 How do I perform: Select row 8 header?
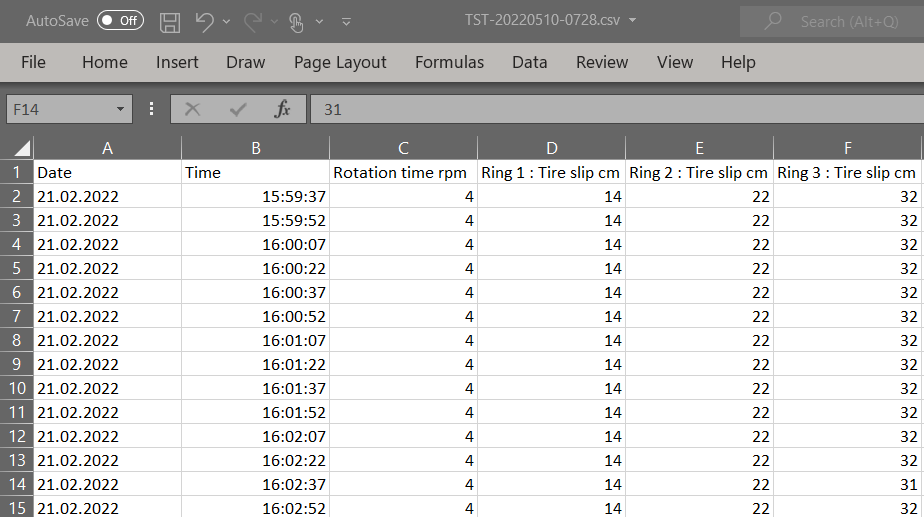[16, 340]
